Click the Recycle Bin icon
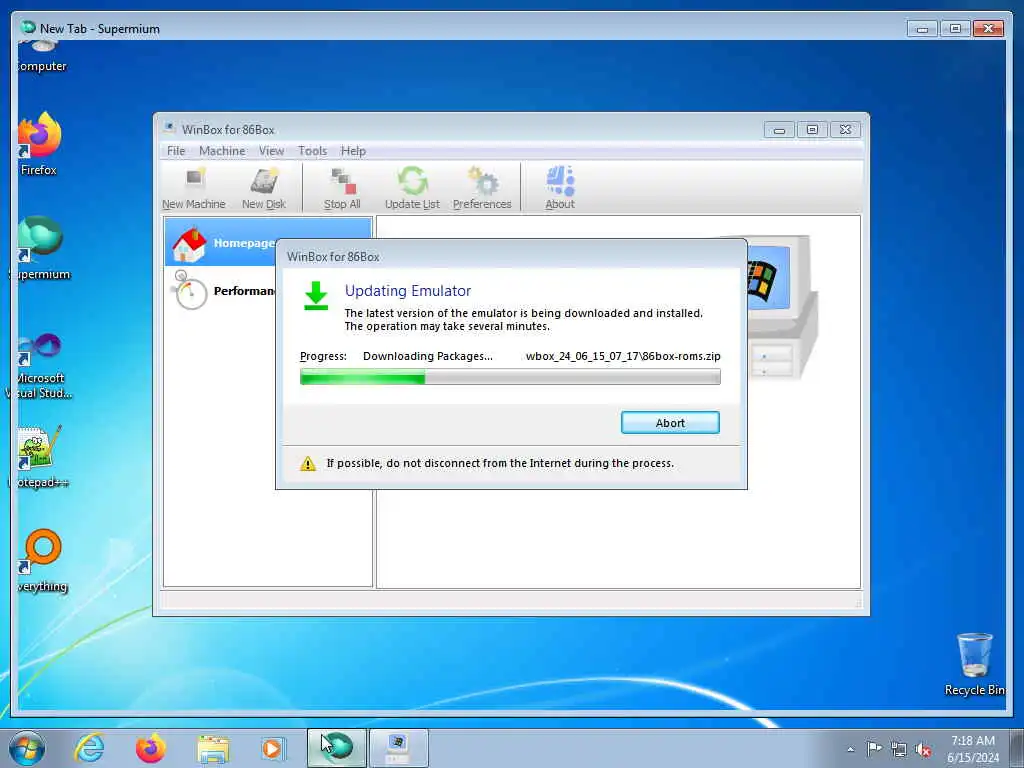The height and width of the screenshot is (768, 1024). coord(974,664)
